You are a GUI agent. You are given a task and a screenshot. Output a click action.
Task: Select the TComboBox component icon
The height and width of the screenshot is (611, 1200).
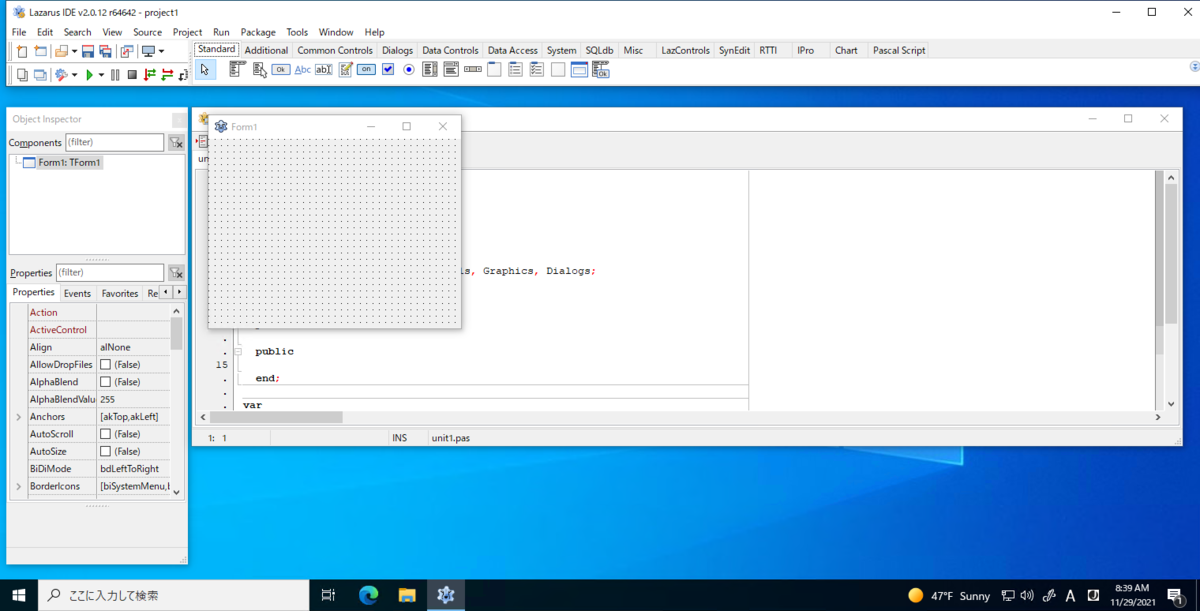[451, 70]
